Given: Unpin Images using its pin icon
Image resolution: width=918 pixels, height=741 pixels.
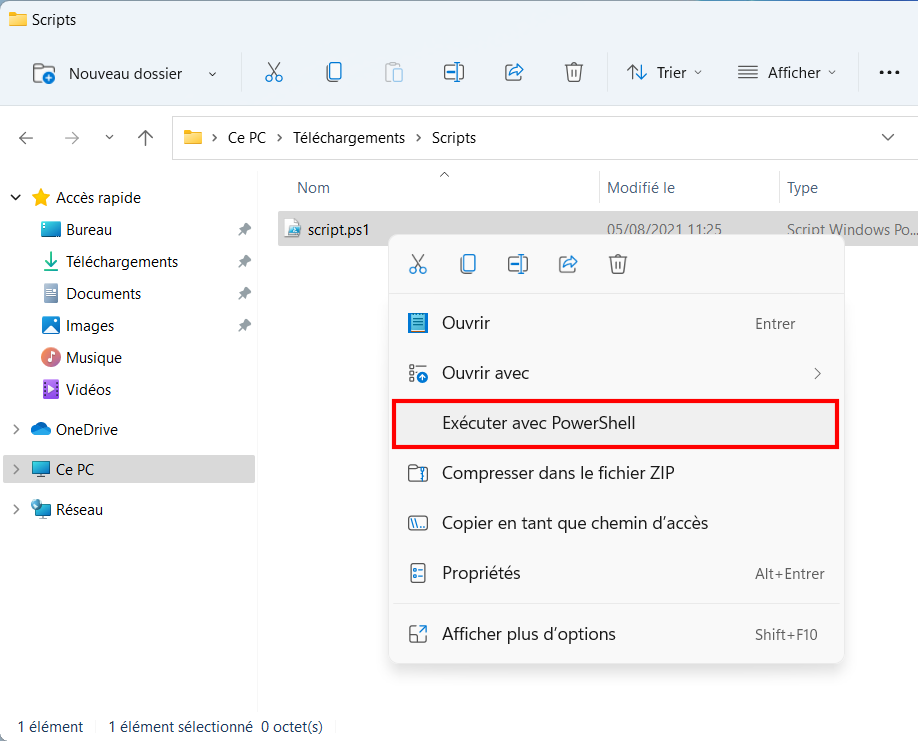Looking at the screenshot, I should tap(244, 325).
